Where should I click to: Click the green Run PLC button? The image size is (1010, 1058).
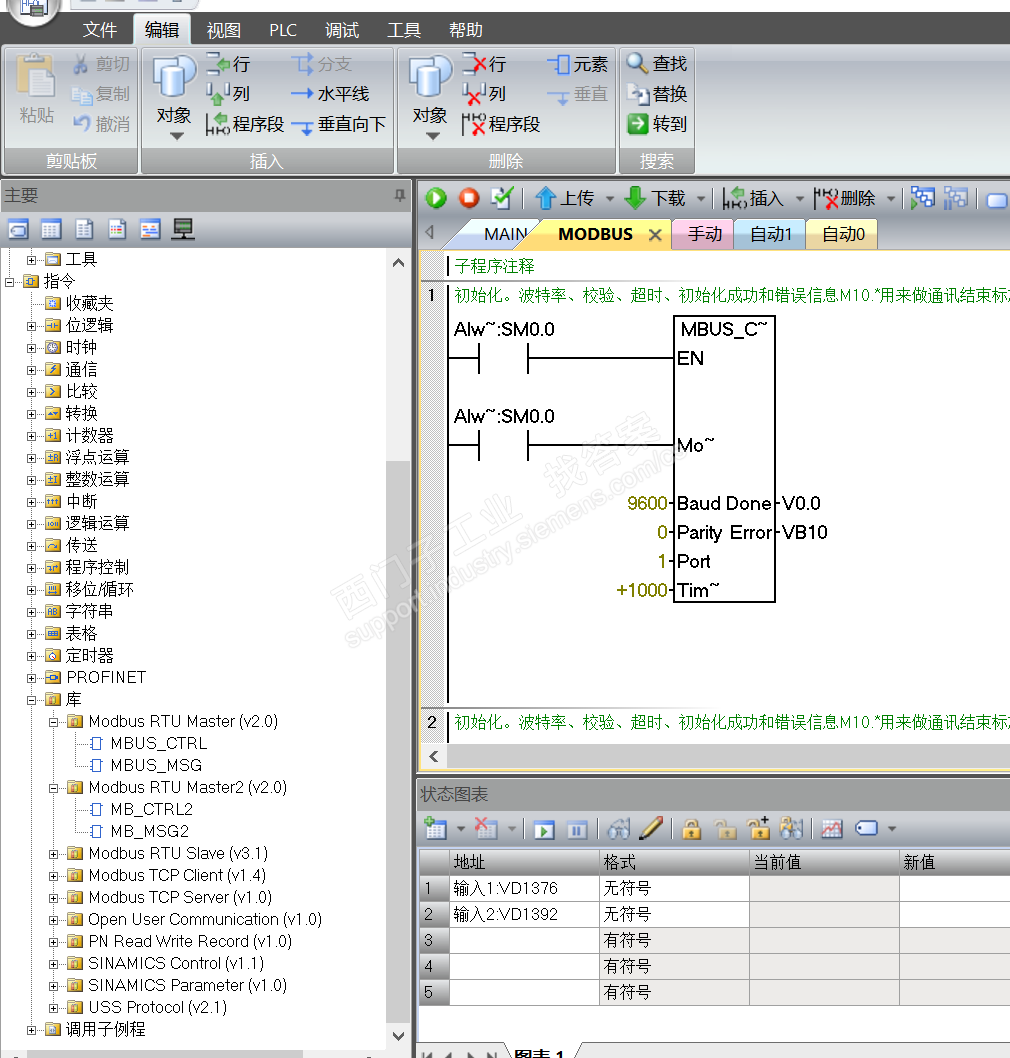coord(436,198)
